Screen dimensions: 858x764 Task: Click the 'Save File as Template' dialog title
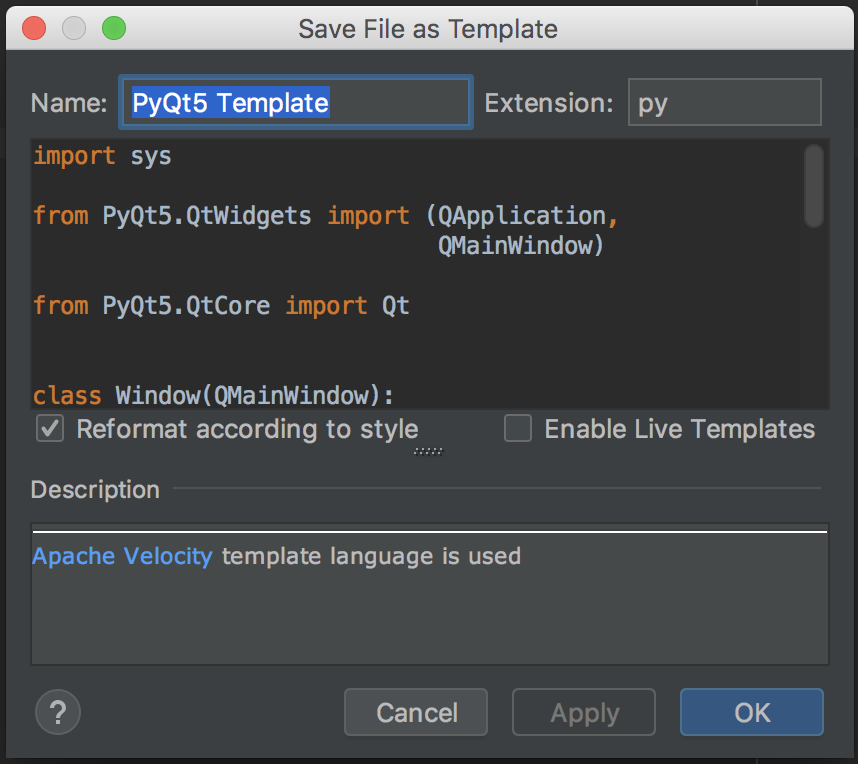tap(428, 29)
